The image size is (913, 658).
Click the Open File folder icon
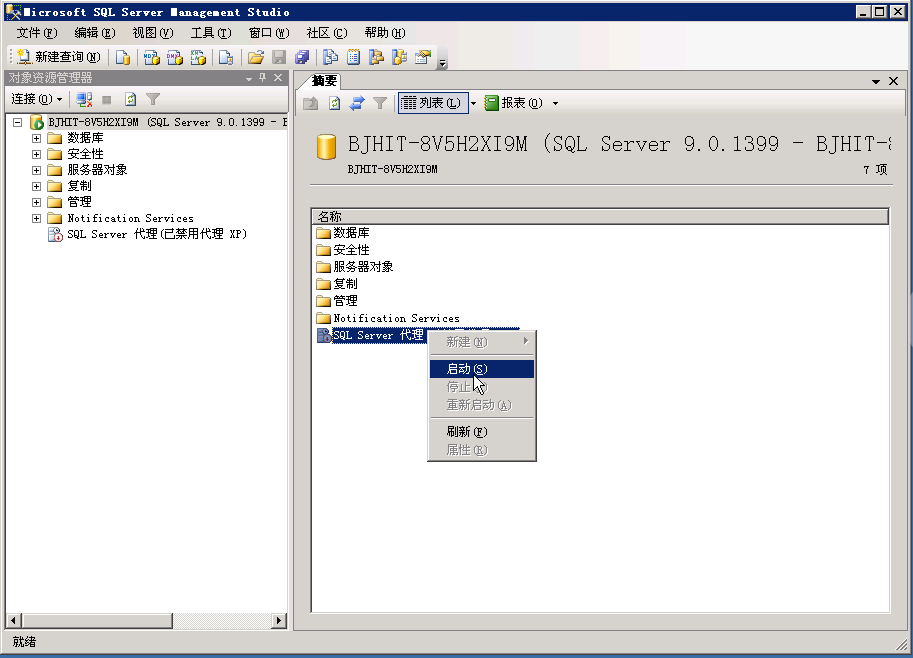[256, 56]
